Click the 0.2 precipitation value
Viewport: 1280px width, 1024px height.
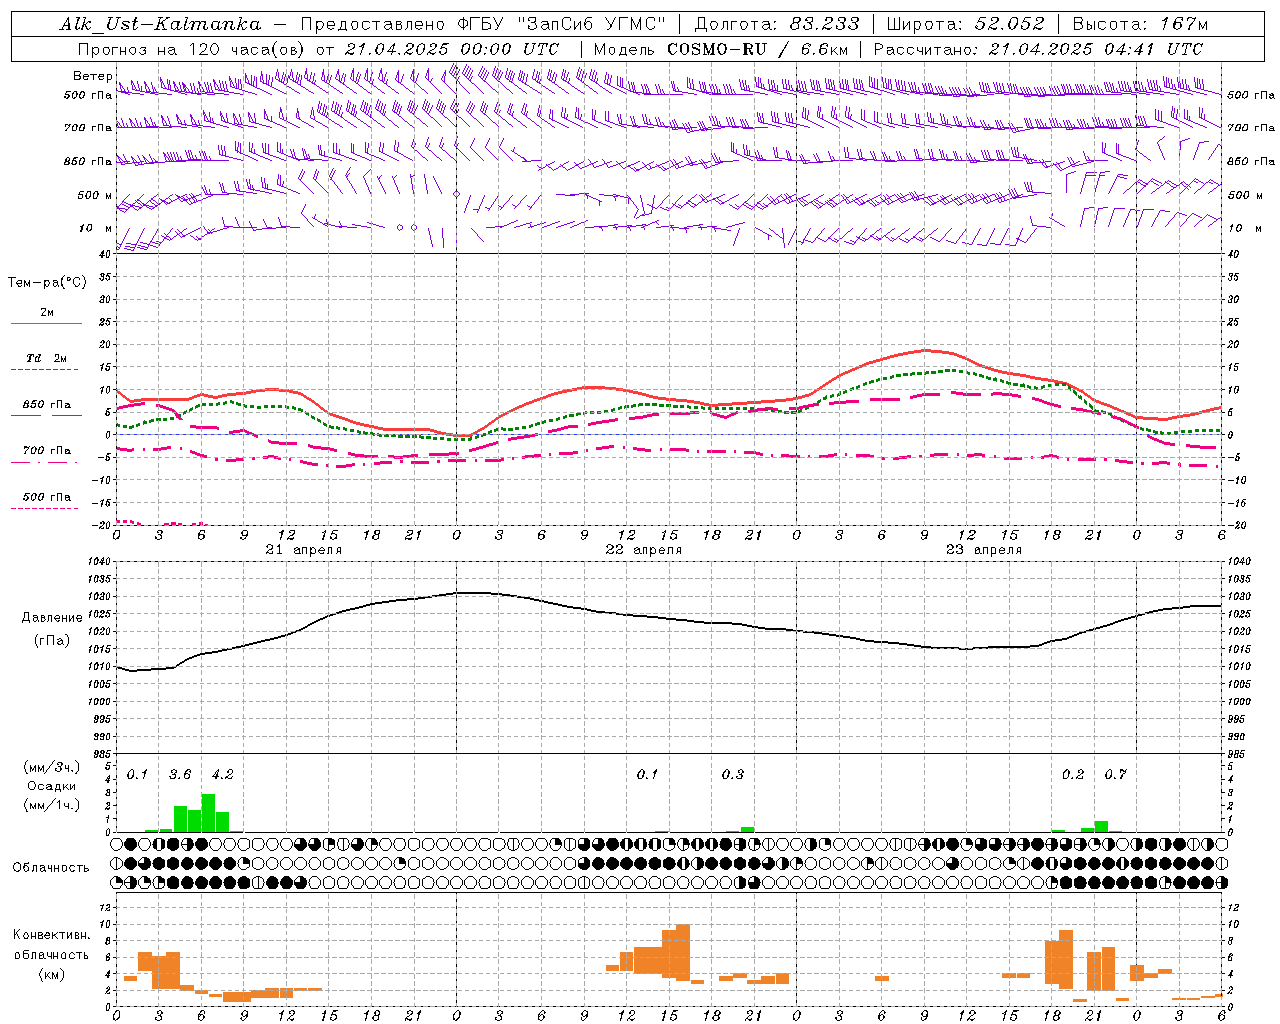point(1073,775)
